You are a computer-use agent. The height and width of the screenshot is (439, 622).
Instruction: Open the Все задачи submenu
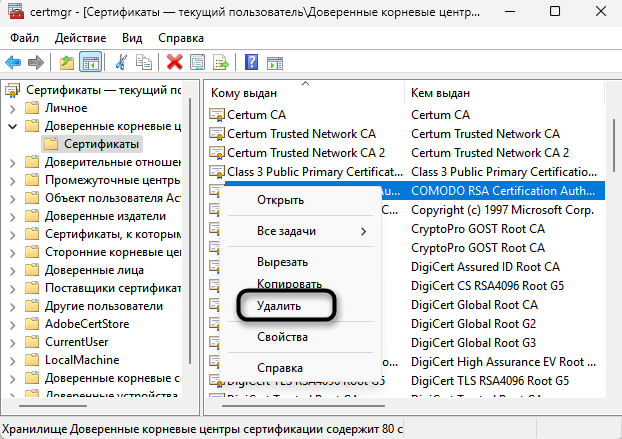[x=288, y=231]
